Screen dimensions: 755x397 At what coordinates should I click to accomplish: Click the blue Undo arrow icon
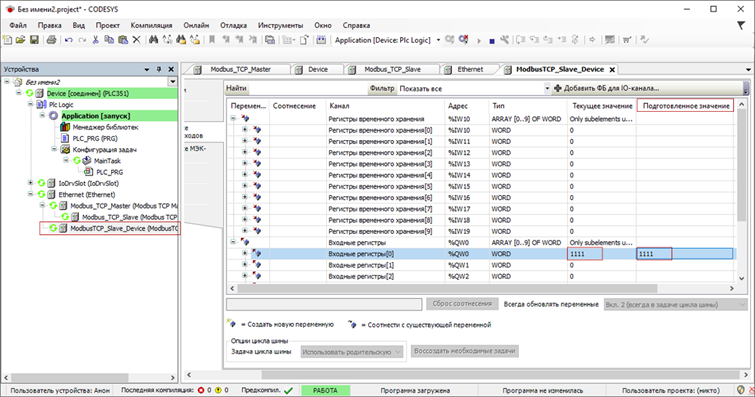tap(68, 40)
